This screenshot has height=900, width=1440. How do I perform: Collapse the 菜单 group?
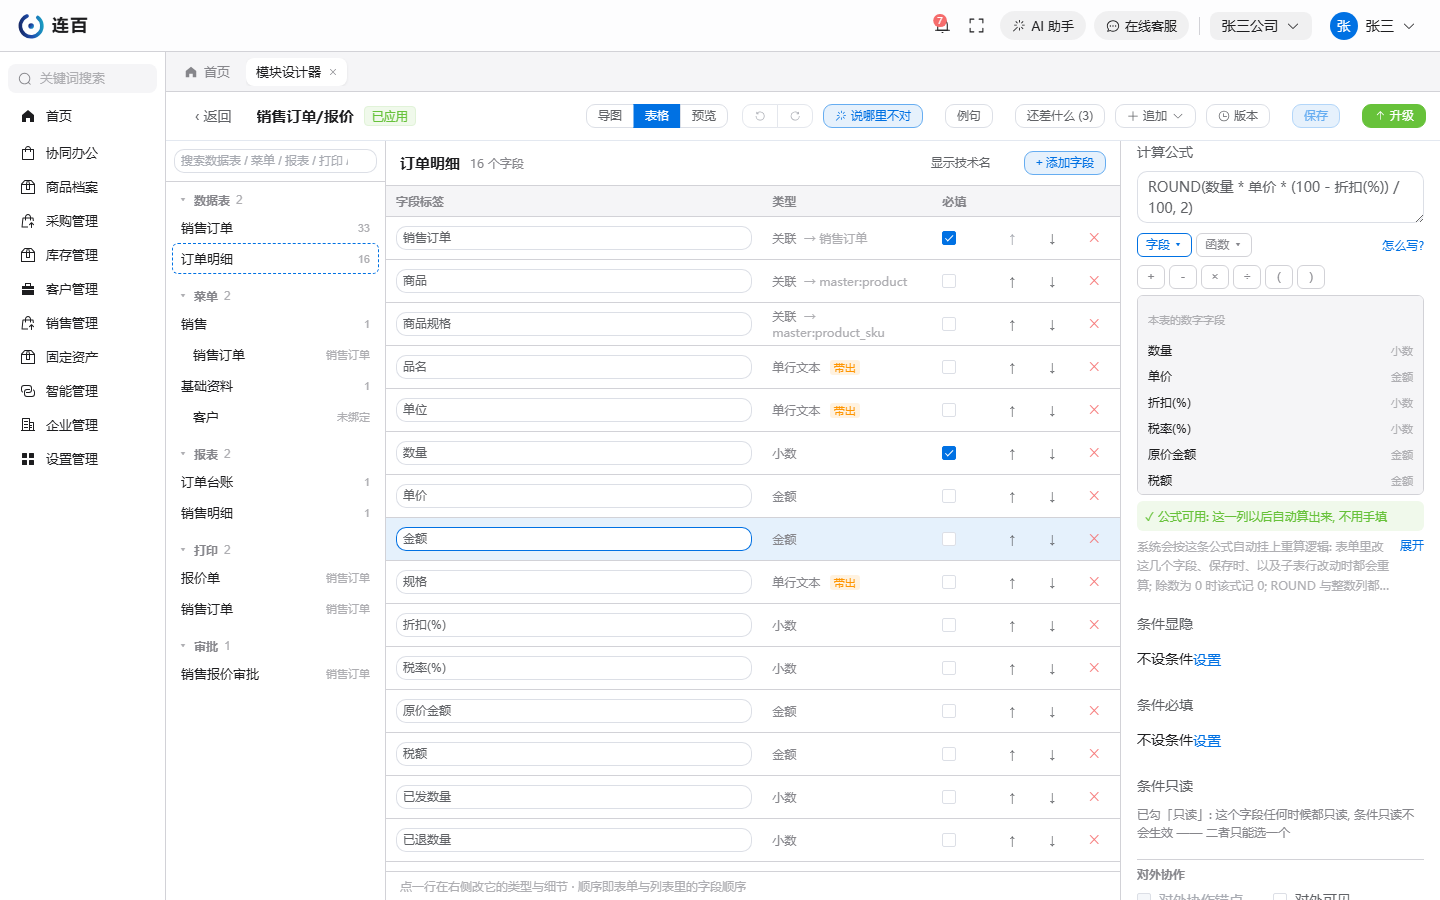(x=183, y=296)
